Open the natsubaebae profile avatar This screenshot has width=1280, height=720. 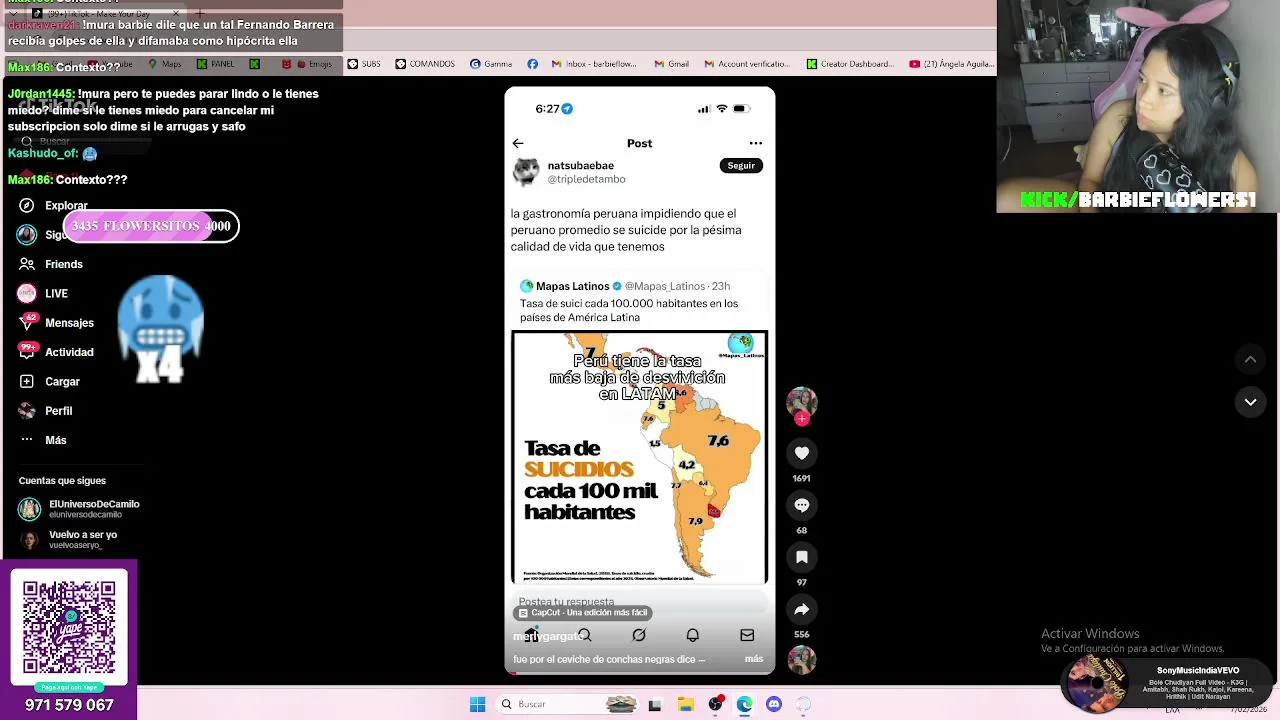[x=526, y=172]
